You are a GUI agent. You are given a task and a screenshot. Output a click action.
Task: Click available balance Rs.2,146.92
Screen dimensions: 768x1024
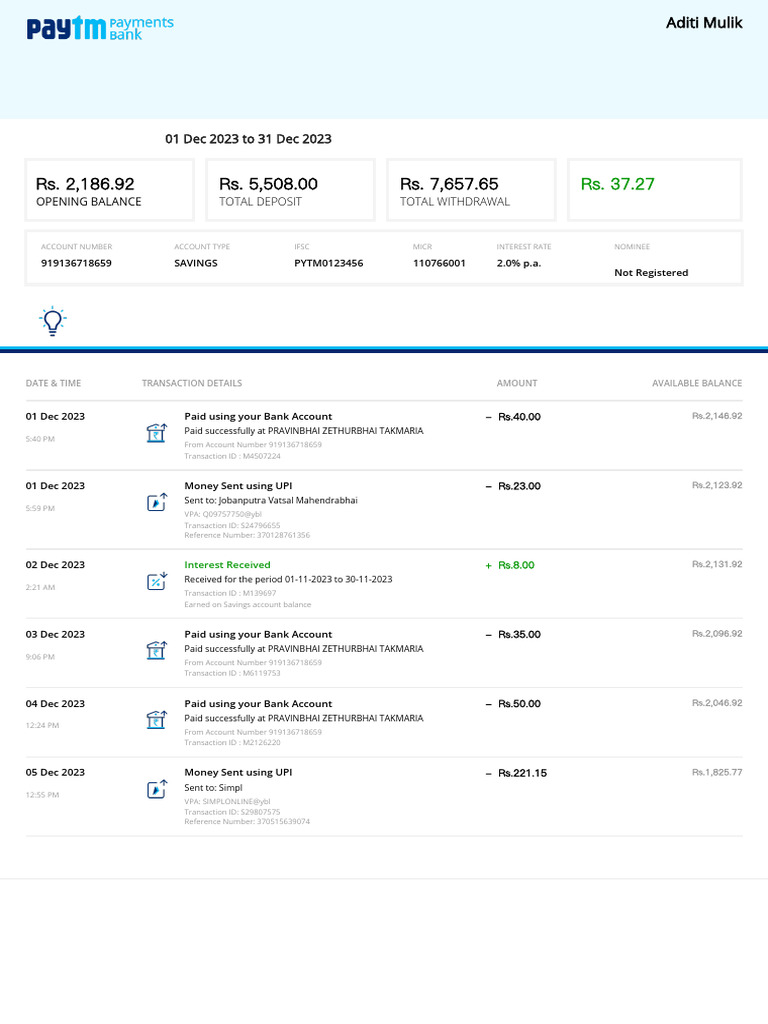pyautogui.click(x=717, y=416)
